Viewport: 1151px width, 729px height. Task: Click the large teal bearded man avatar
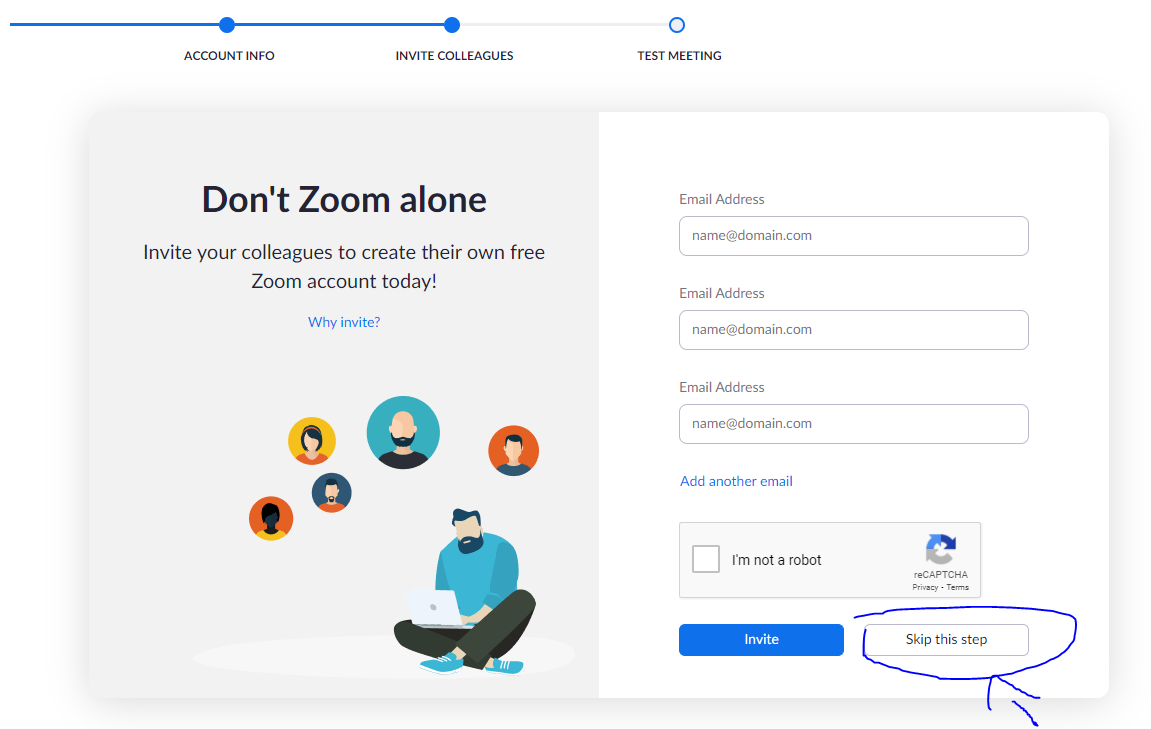[403, 432]
